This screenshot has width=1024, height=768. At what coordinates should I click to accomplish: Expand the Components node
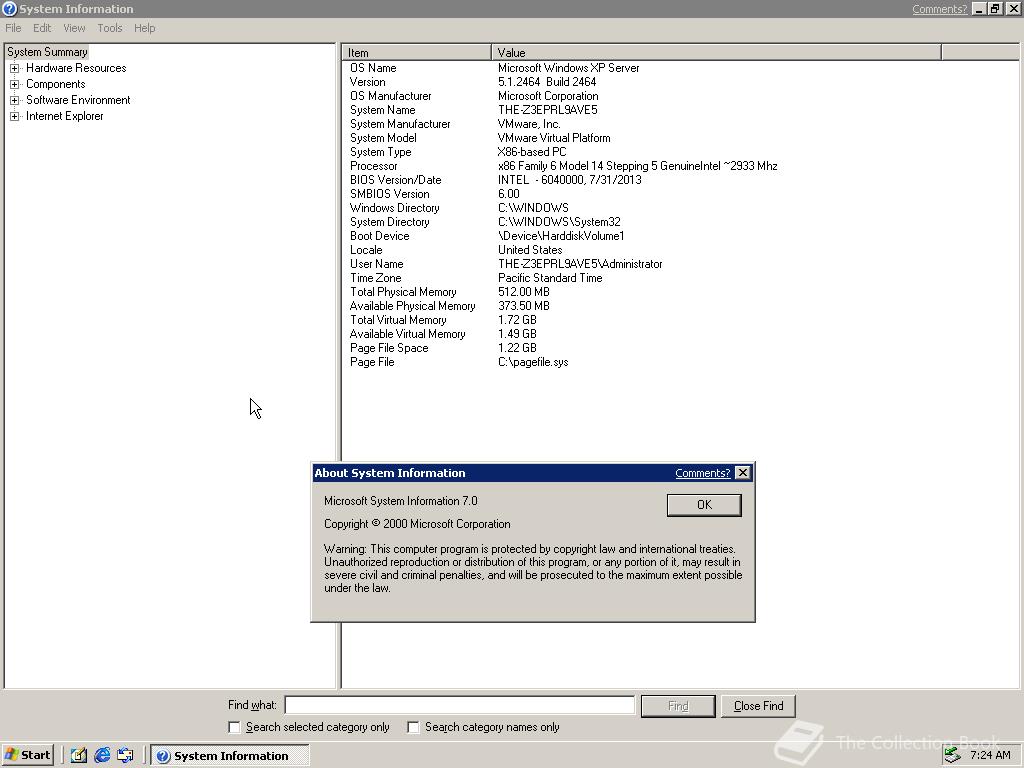pyautogui.click(x=14, y=84)
